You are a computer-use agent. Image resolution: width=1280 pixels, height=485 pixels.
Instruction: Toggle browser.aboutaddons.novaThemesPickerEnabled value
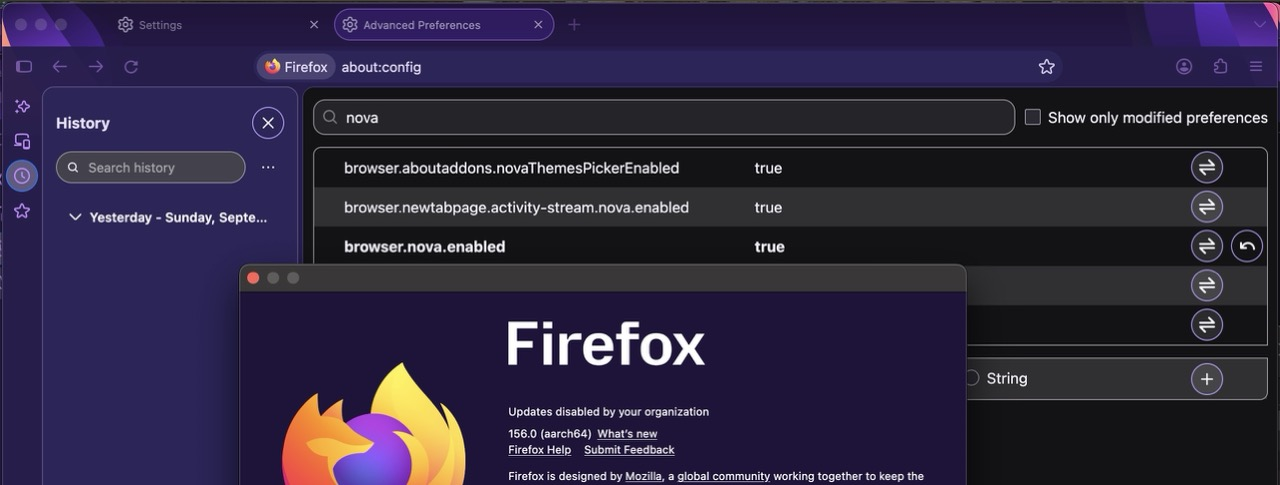point(1207,168)
